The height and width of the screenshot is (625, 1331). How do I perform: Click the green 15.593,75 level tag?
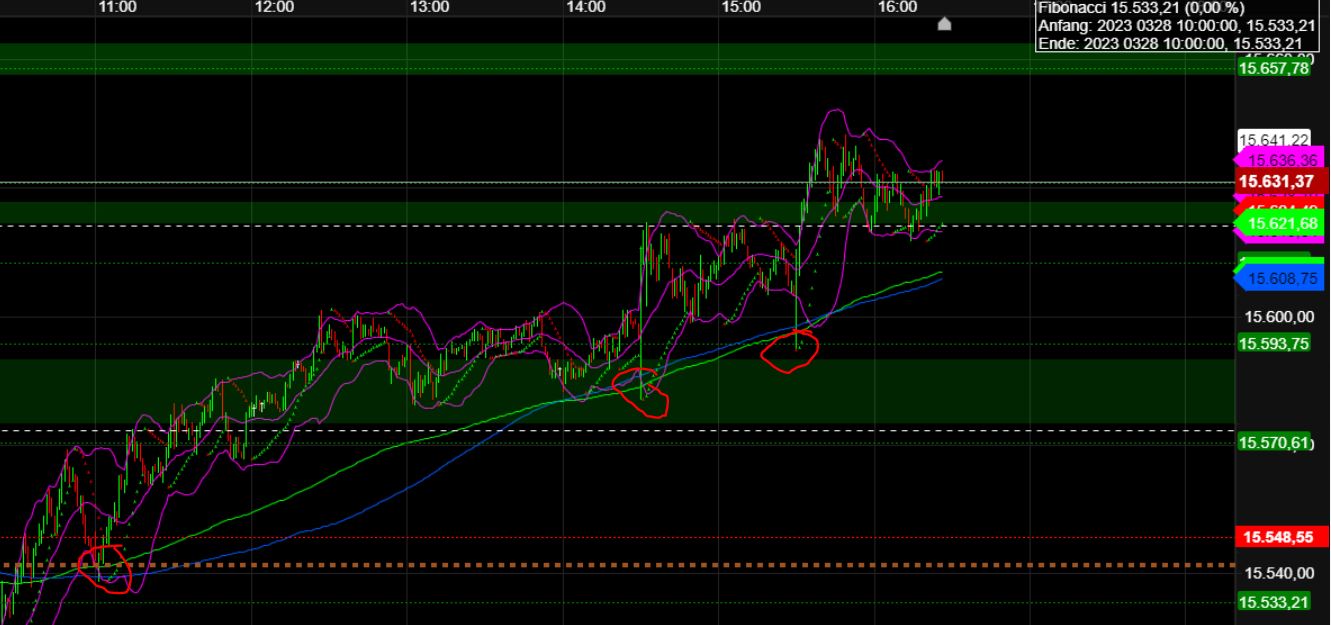tap(1276, 343)
